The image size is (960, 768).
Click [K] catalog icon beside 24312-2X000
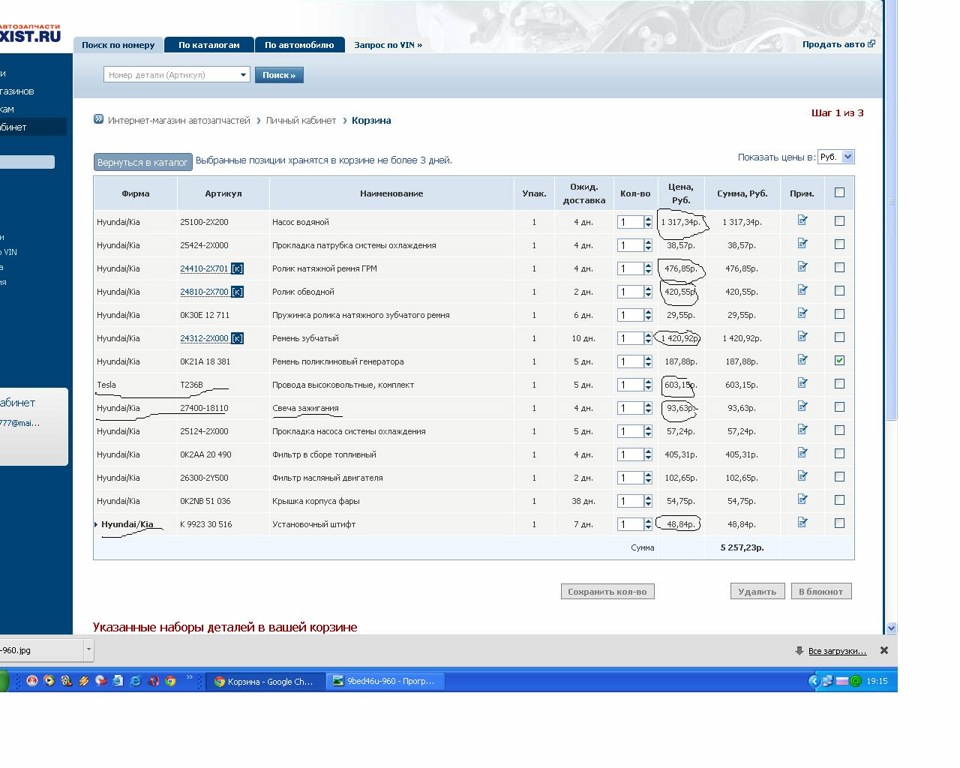237,339
